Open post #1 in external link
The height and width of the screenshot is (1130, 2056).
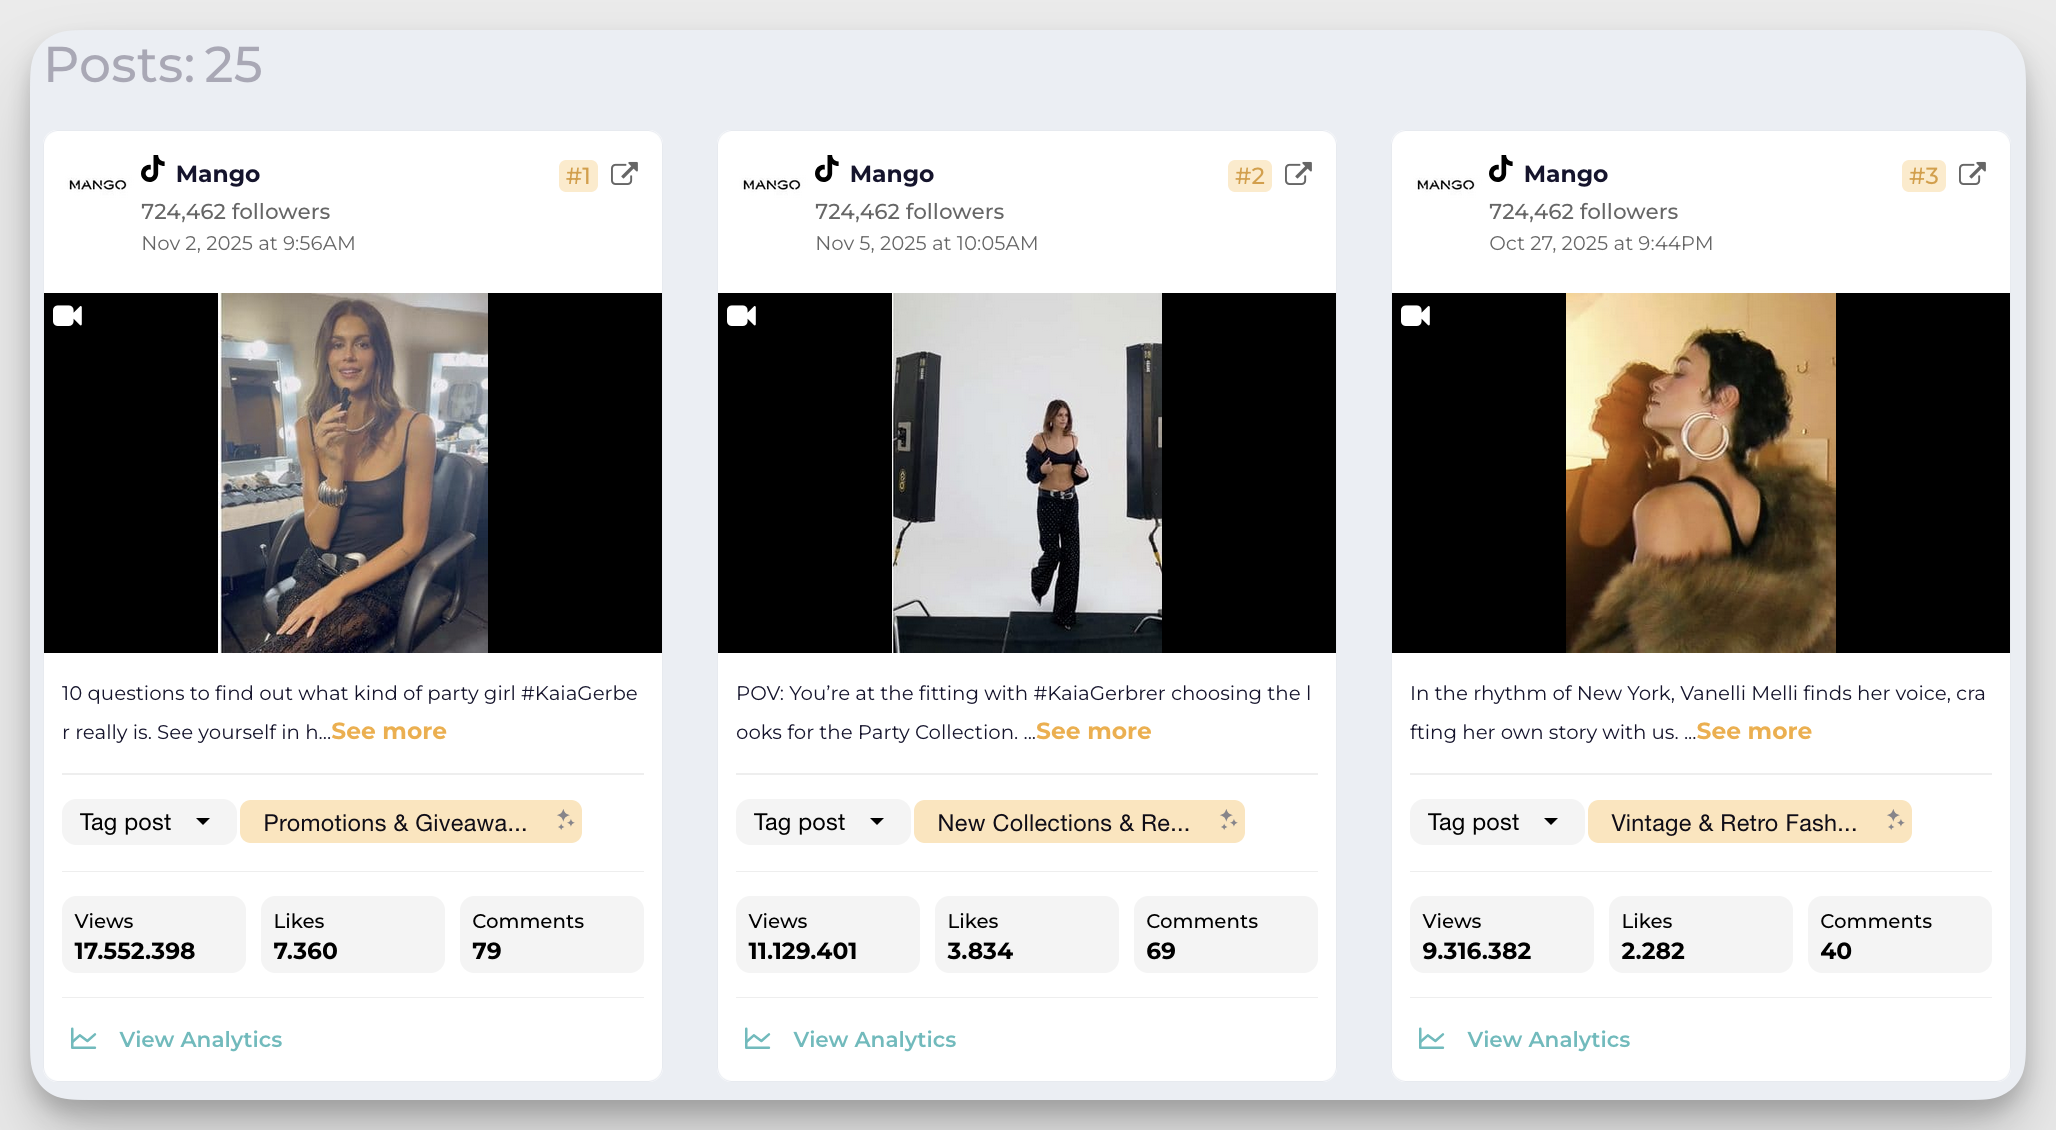point(624,174)
